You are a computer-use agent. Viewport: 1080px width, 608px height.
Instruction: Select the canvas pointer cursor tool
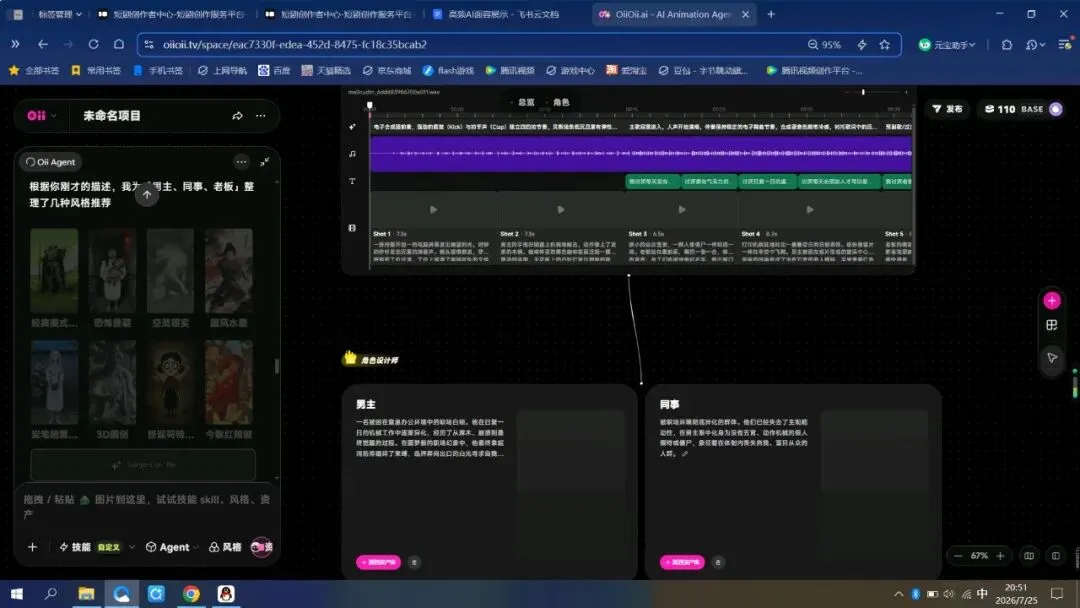tap(1052, 357)
